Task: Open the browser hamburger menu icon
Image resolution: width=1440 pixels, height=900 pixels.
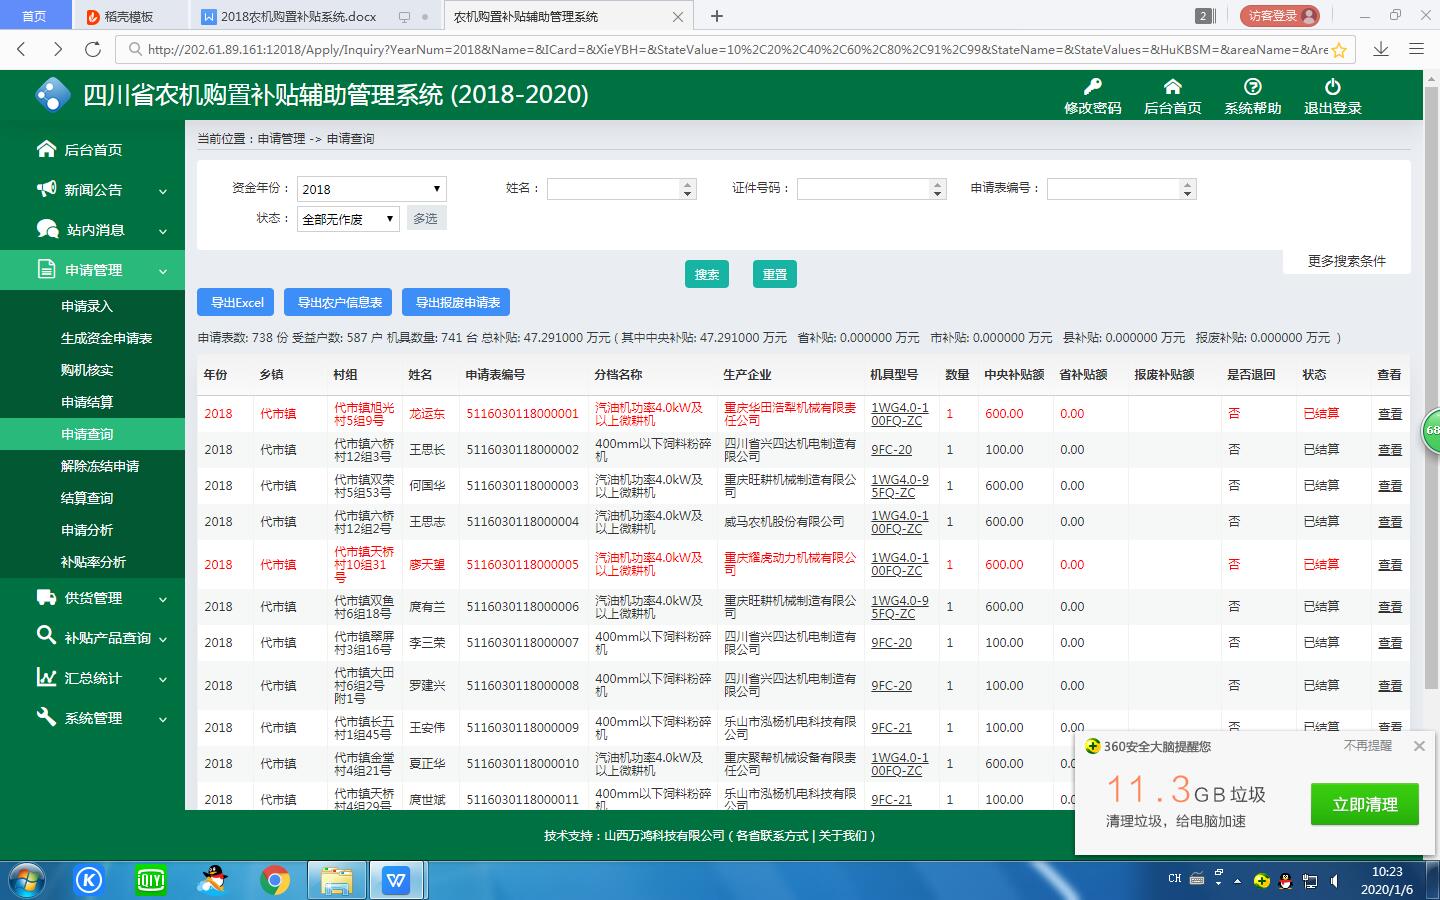Action: pos(1416,49)
